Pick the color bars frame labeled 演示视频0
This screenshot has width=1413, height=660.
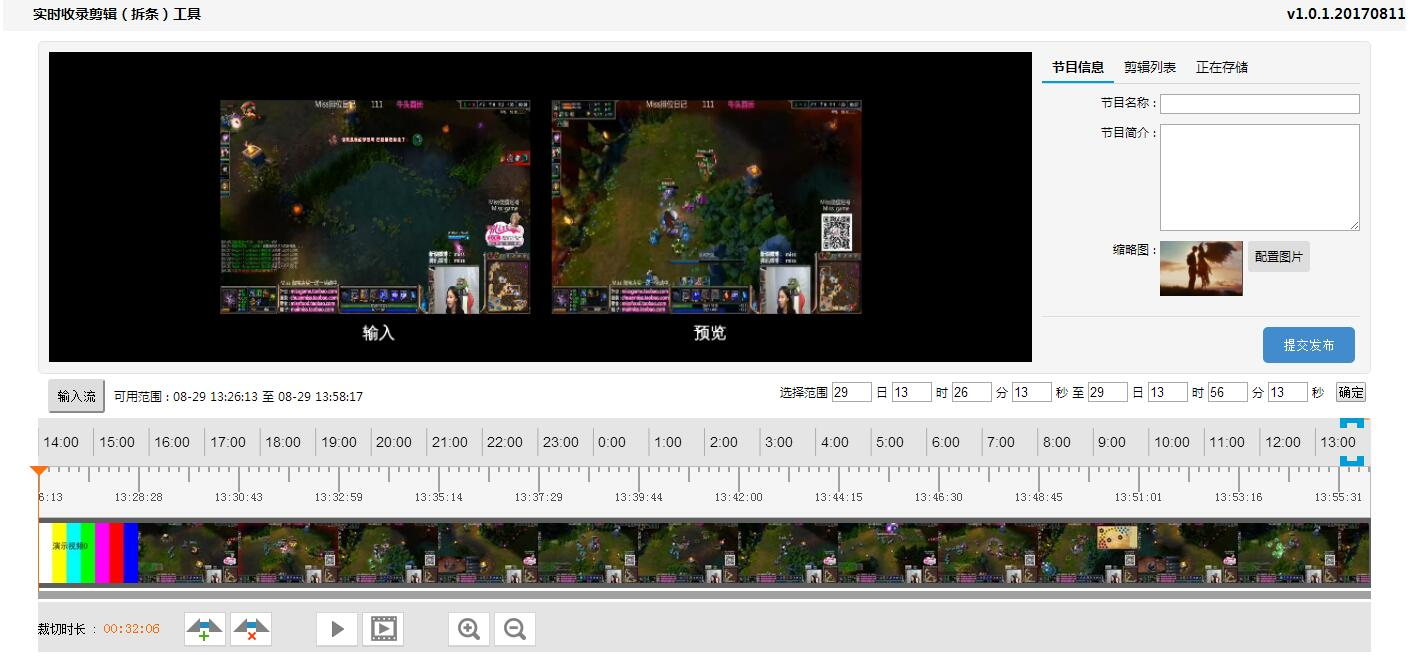coord(88,552)
